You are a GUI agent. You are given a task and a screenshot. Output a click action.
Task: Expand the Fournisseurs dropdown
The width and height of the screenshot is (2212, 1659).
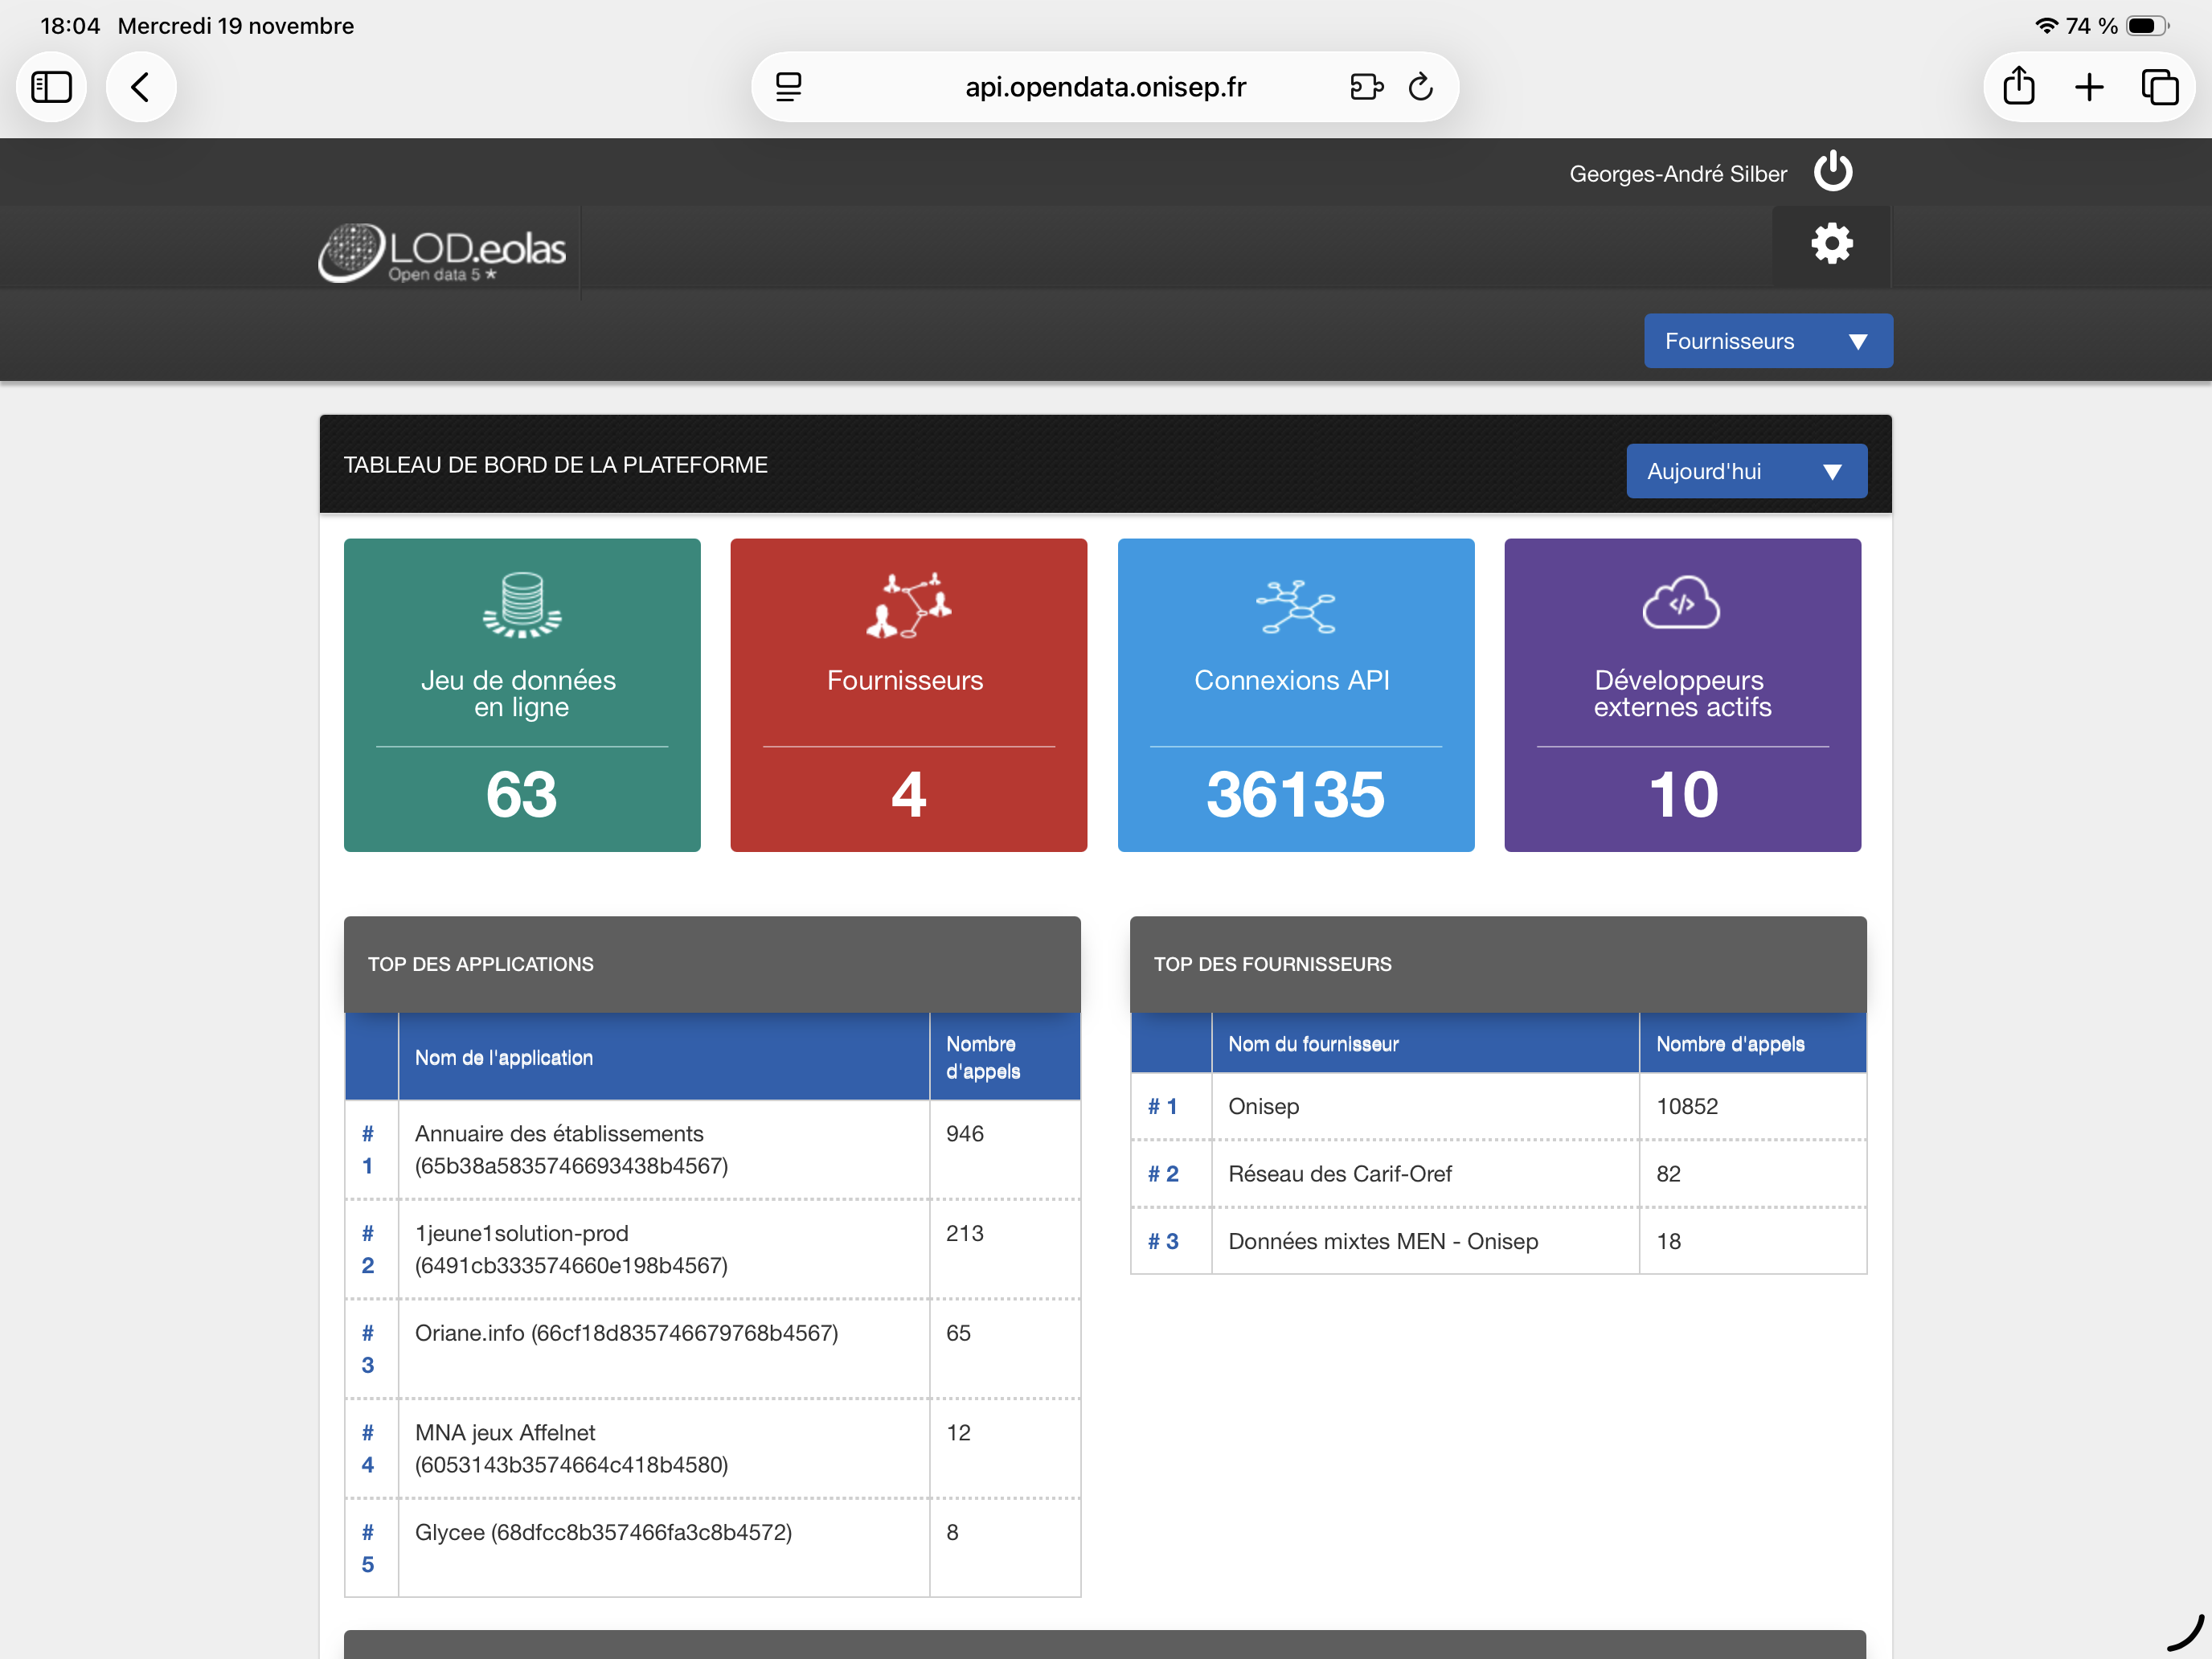click(x=1767, y=341)
